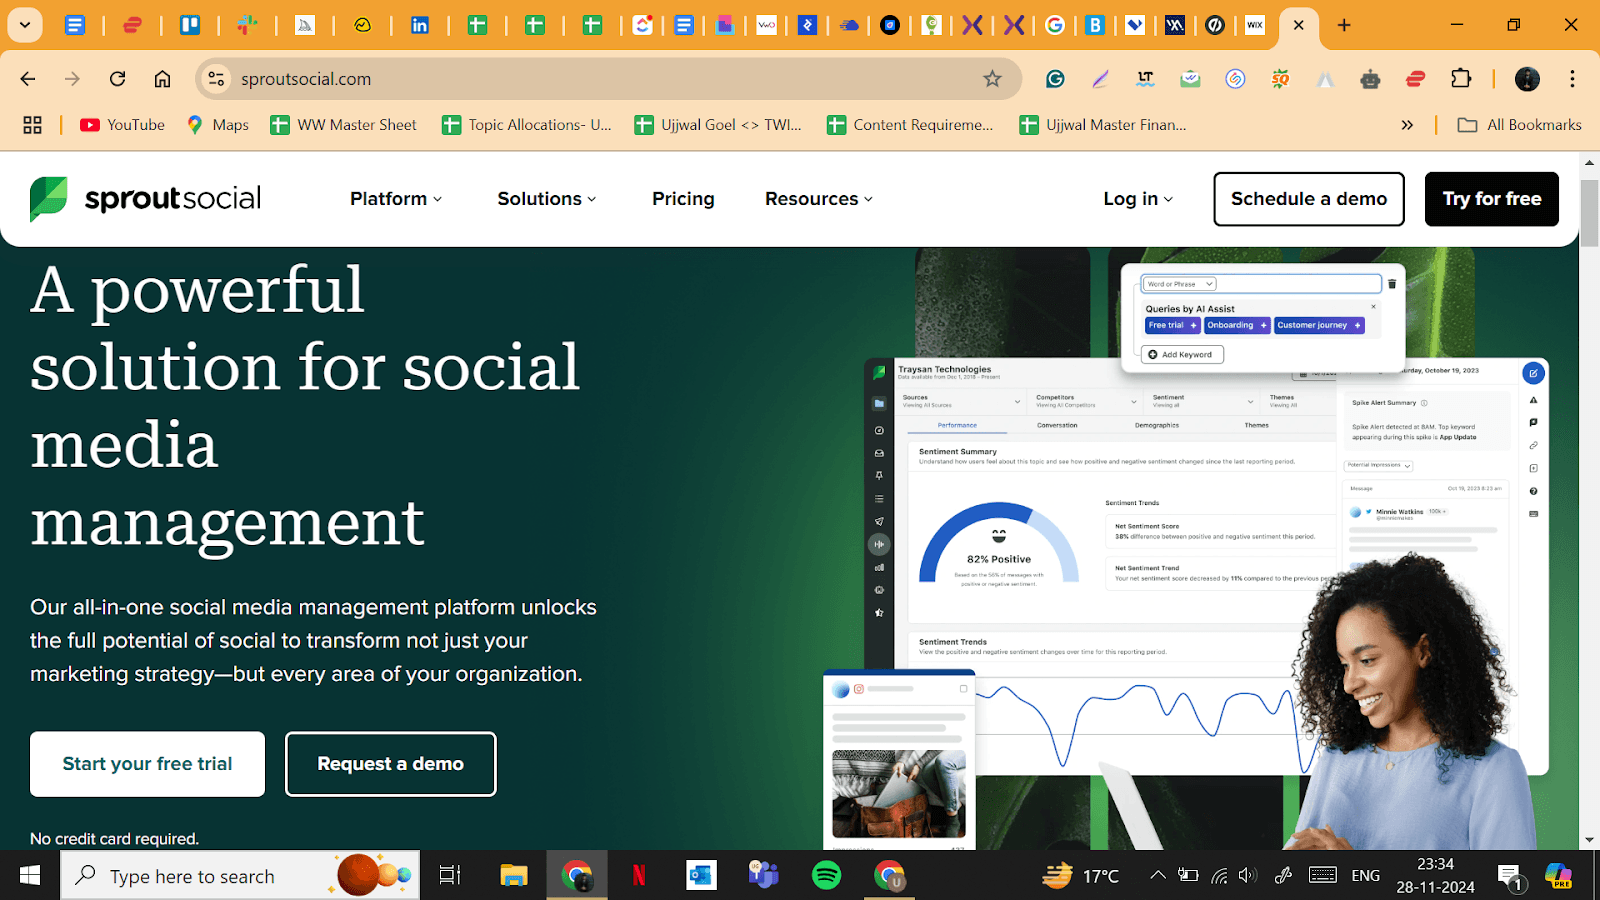The height and width of the screenshot is (900, 1600).
Task: Open Content Requirements bookmark
Action: coord(911,125)
